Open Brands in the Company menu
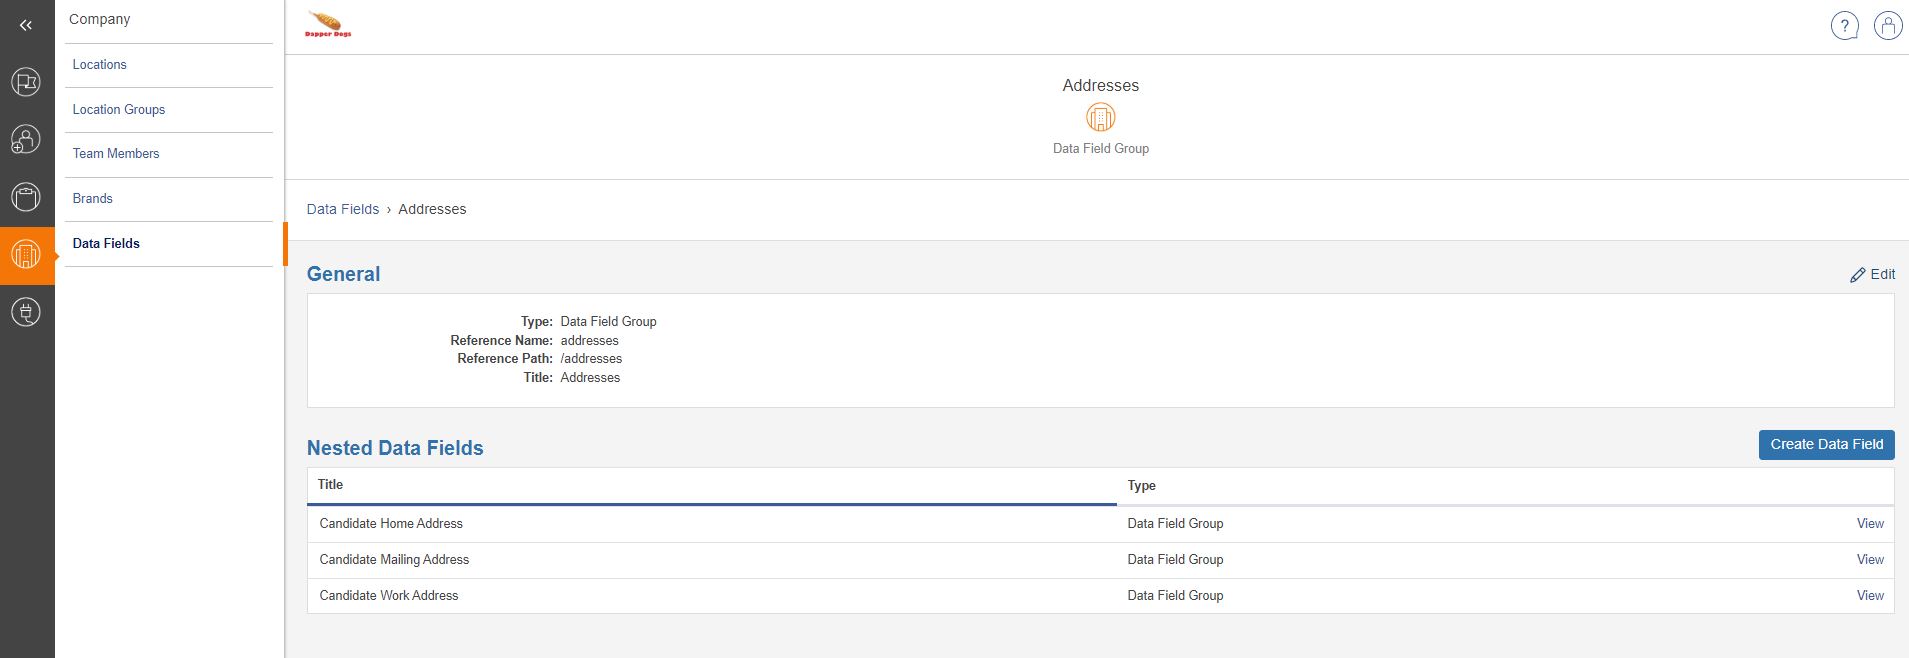The image size is (1909, 658). 93,199
